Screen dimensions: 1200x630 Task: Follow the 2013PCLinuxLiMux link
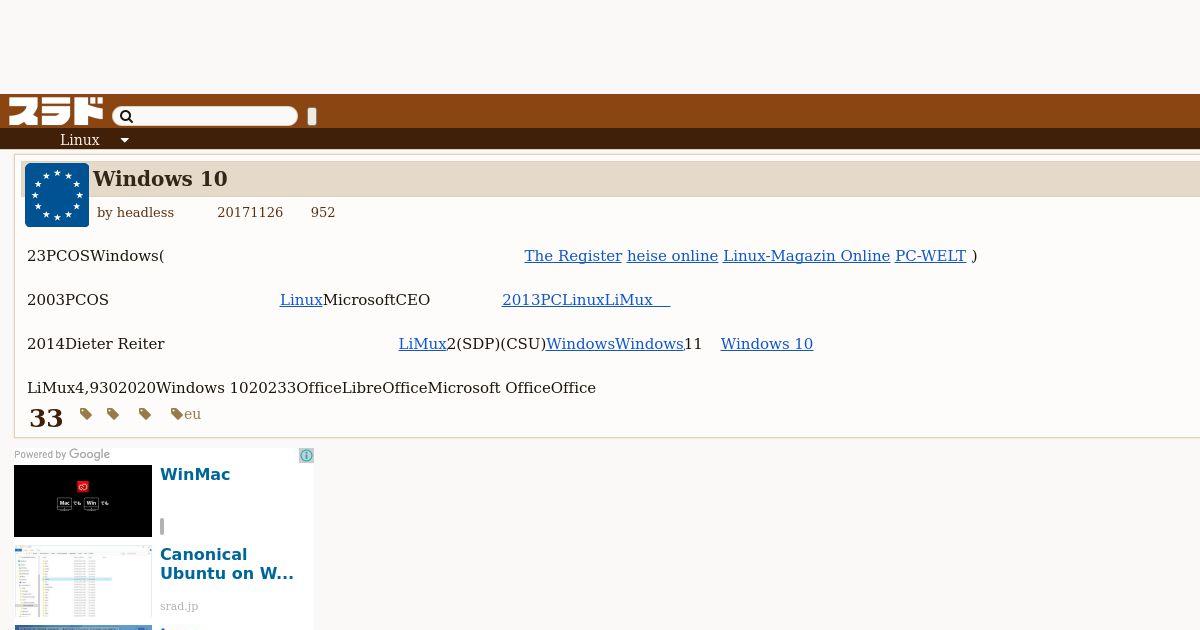(586, 300)
